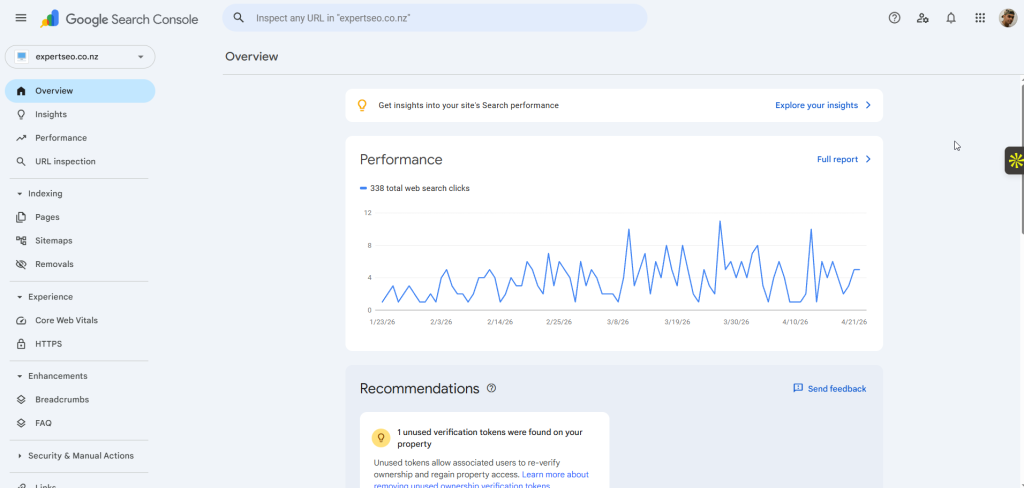The height and width of the screenshot is (488, 1024).
Task: Click Send feedback link
Action: (x=837, y=389)
